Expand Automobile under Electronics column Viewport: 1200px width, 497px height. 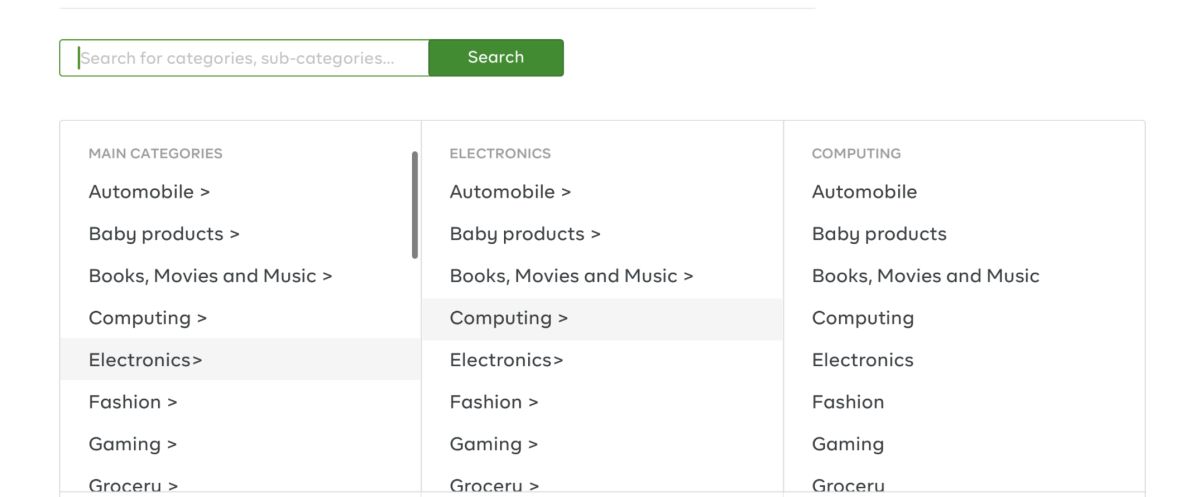(x=510, y=192)
